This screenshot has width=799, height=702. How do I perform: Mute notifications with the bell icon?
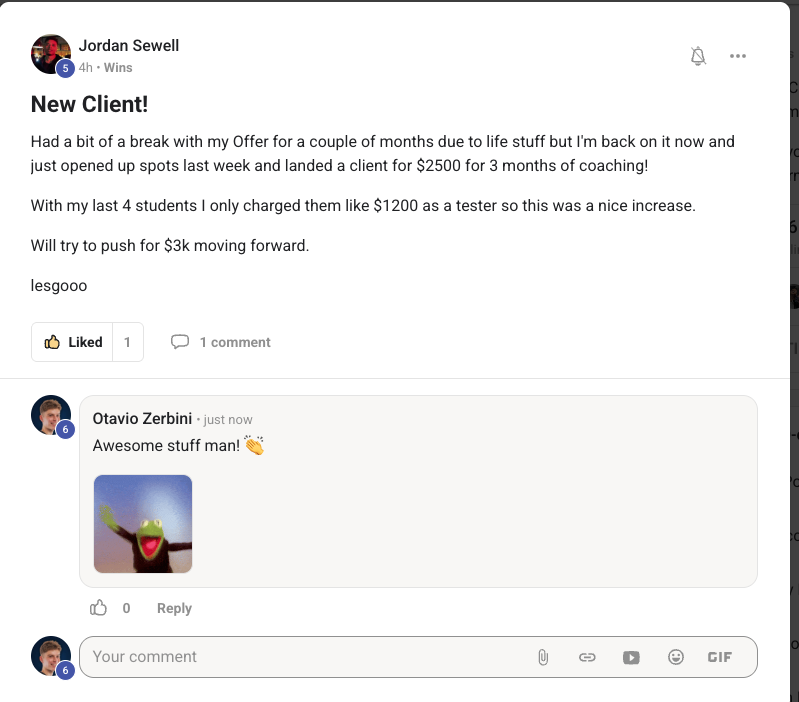[x=698, y=56]
